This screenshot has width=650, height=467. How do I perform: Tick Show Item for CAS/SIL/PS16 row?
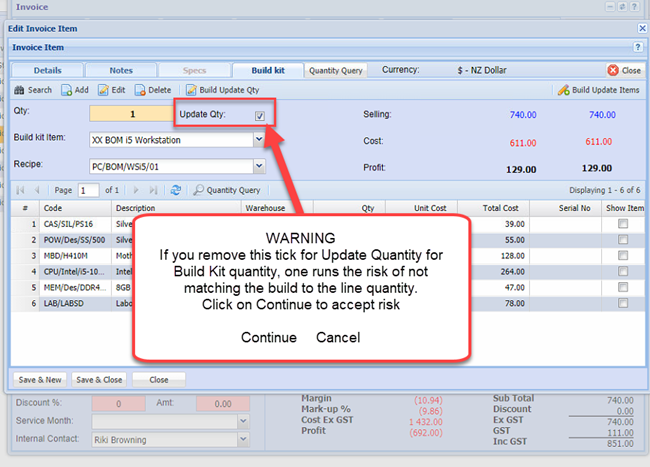(x=624, y=224)
